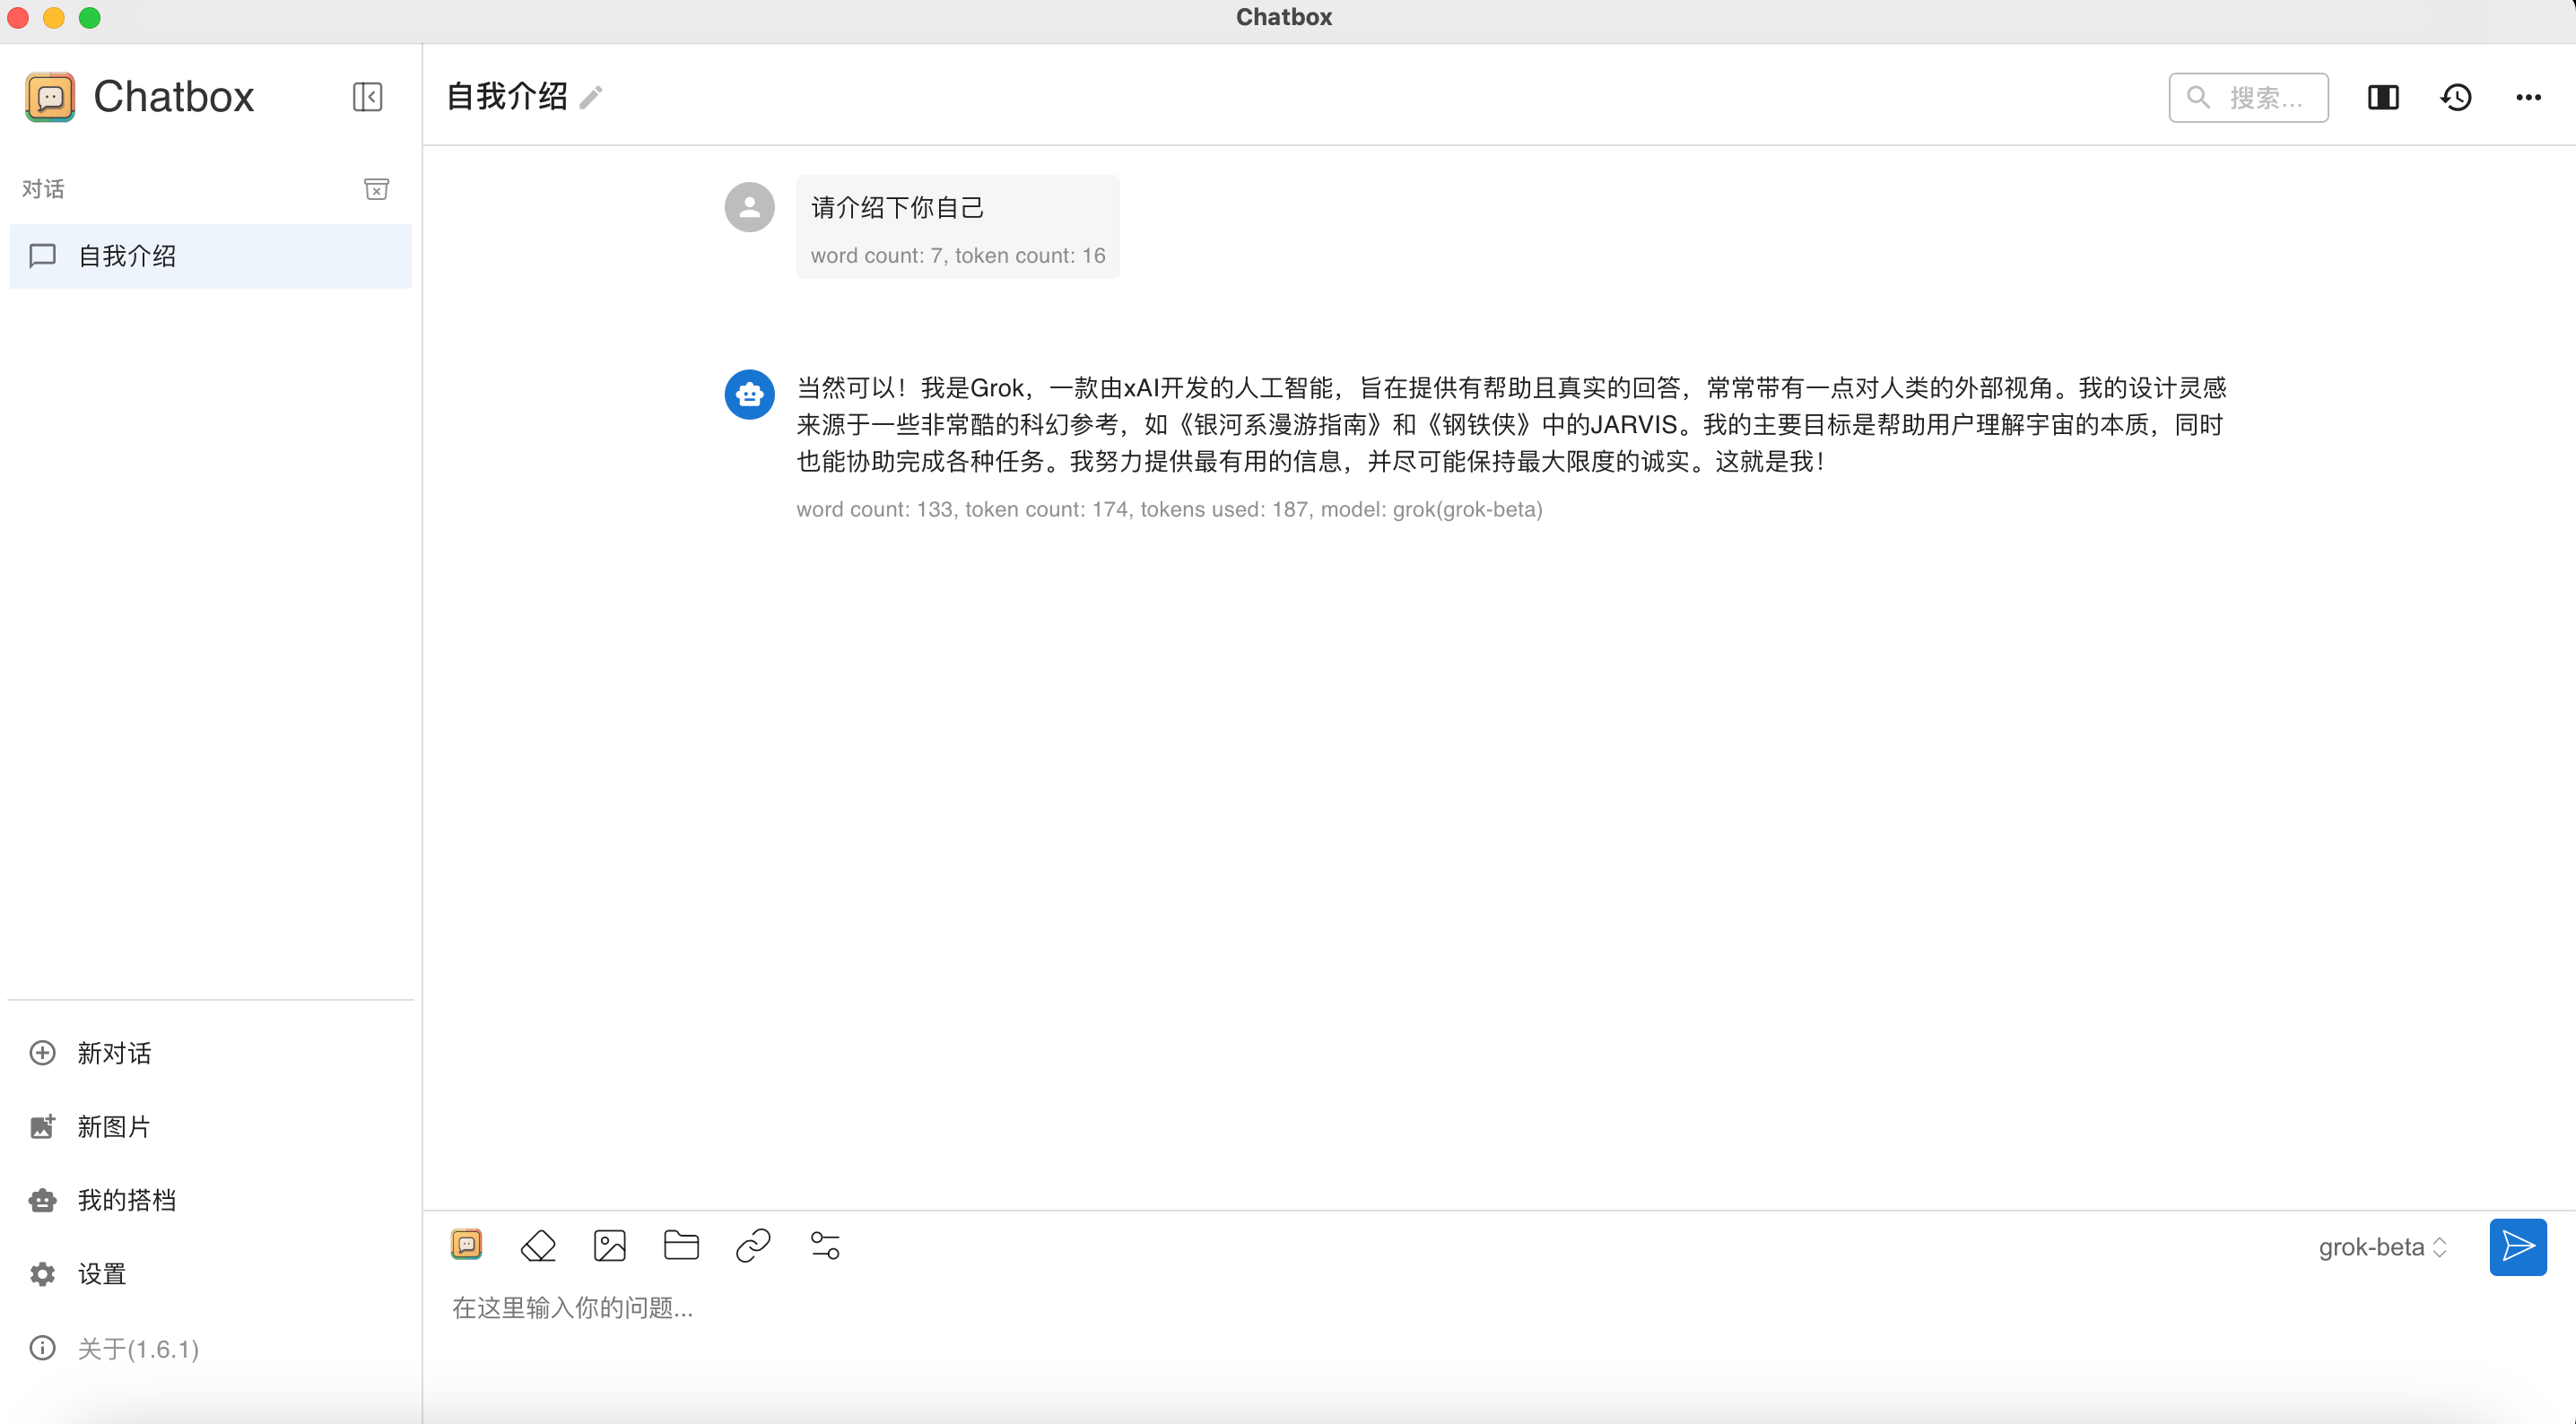Viewport: 2576px width, 1424px height.
Task: Open the grok-beta model selector
Action: (2382, 1247)
